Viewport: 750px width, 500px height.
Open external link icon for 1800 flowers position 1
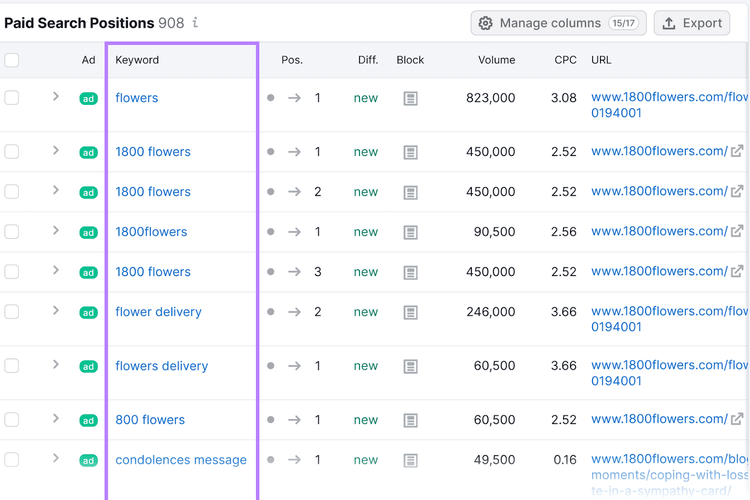point(737,151)
